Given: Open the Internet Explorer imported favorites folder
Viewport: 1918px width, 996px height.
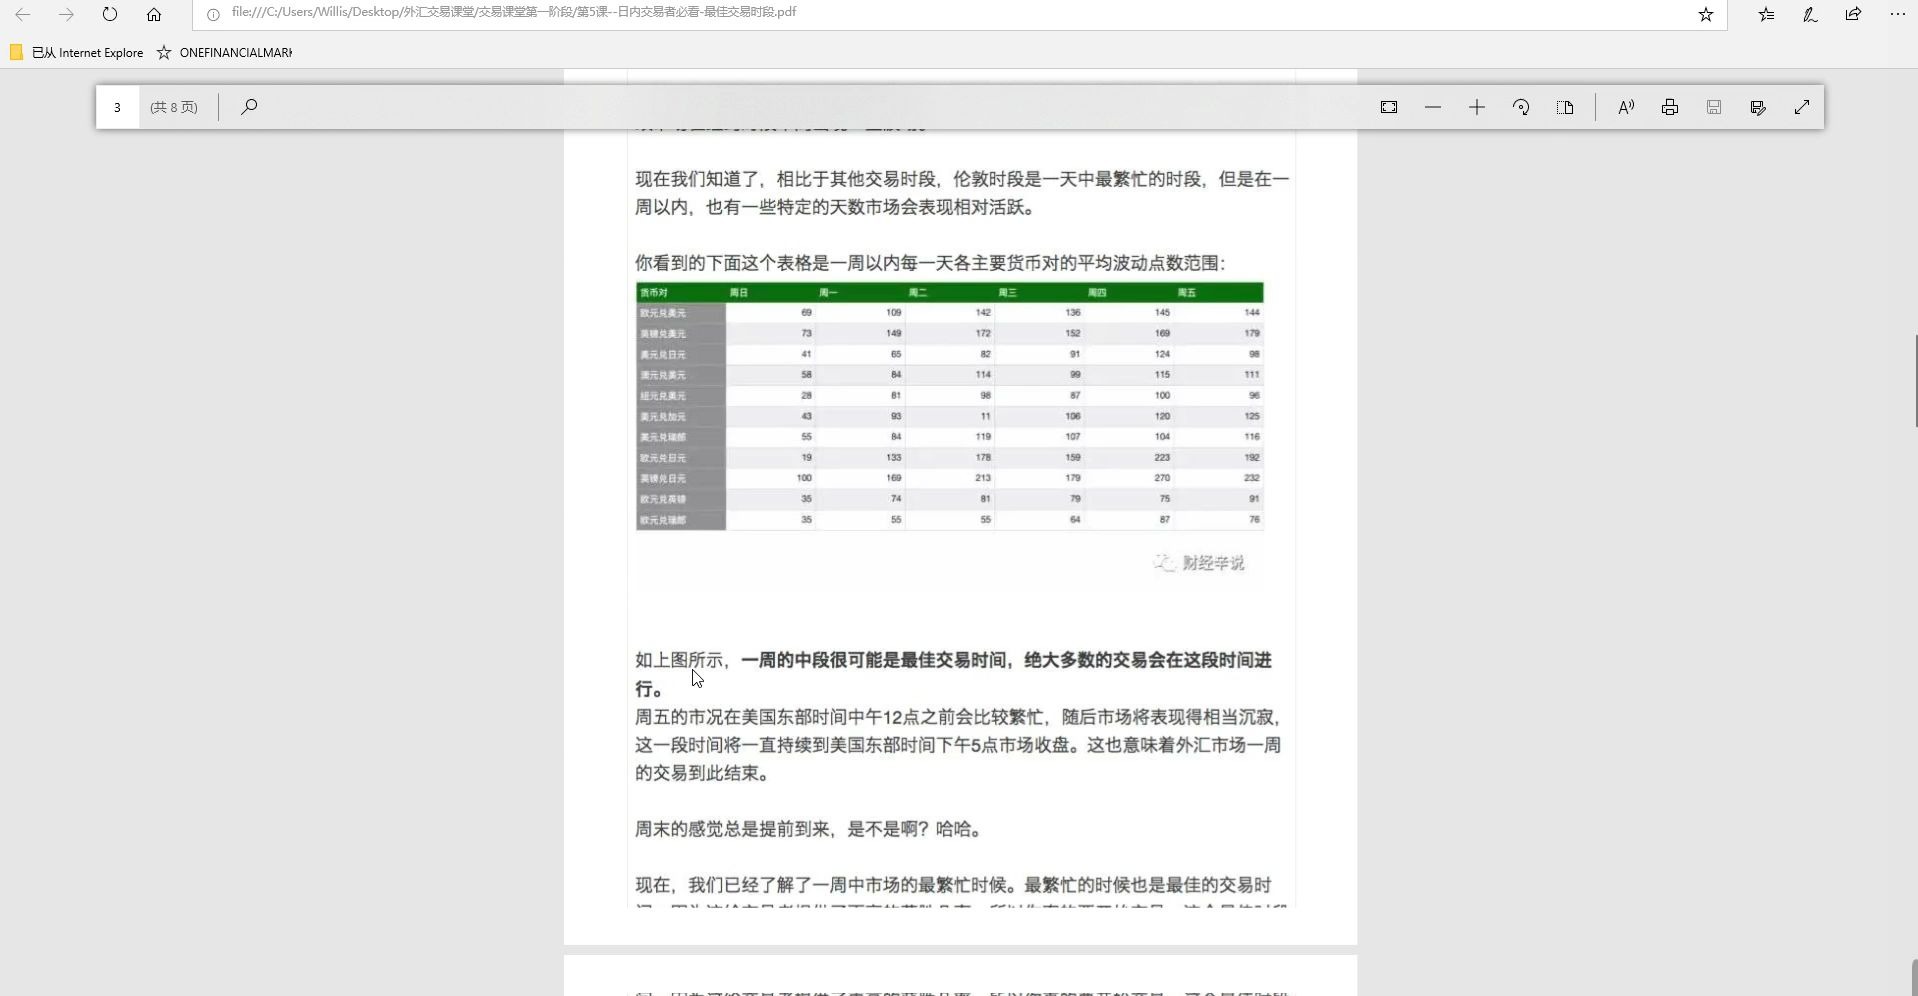Looking at the screenshot, I should point(77,52).
